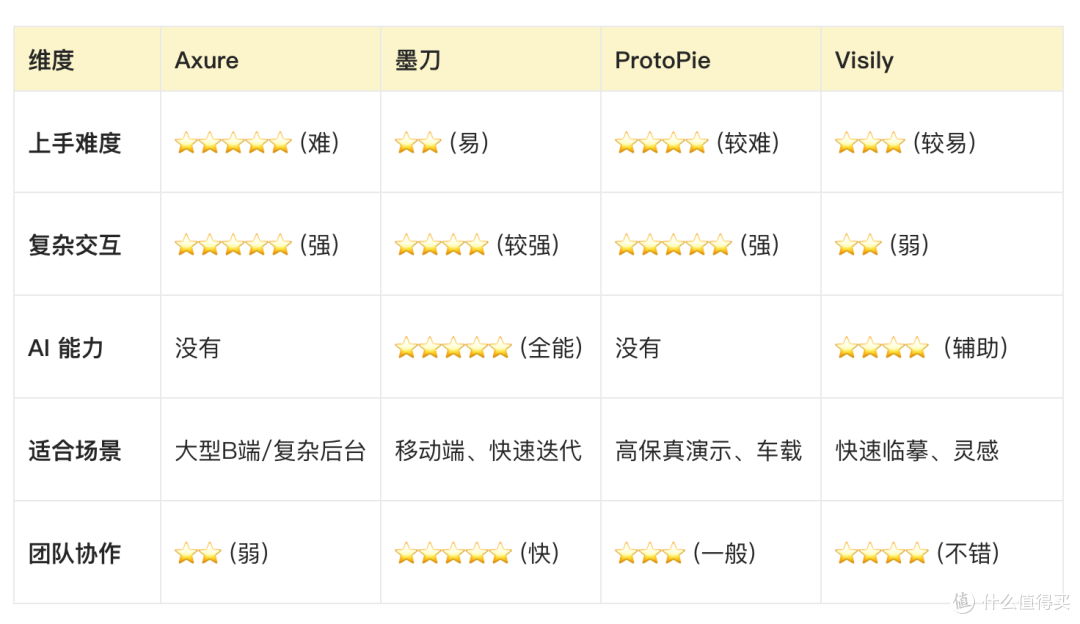Viewport: 1080px width, 624px height.
Task: Click Axure's two-star 团队协作 rating
Action: (221, 553)
